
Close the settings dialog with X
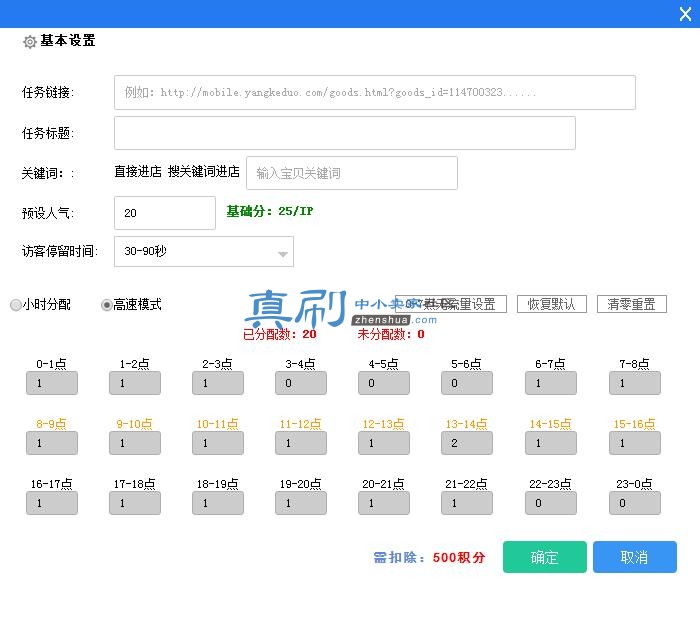tap(686, 14)
